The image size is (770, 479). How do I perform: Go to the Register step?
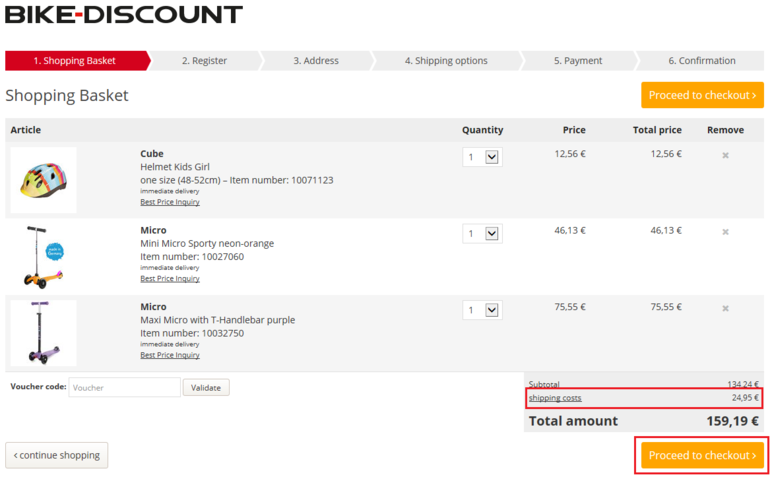coord(204,60)
